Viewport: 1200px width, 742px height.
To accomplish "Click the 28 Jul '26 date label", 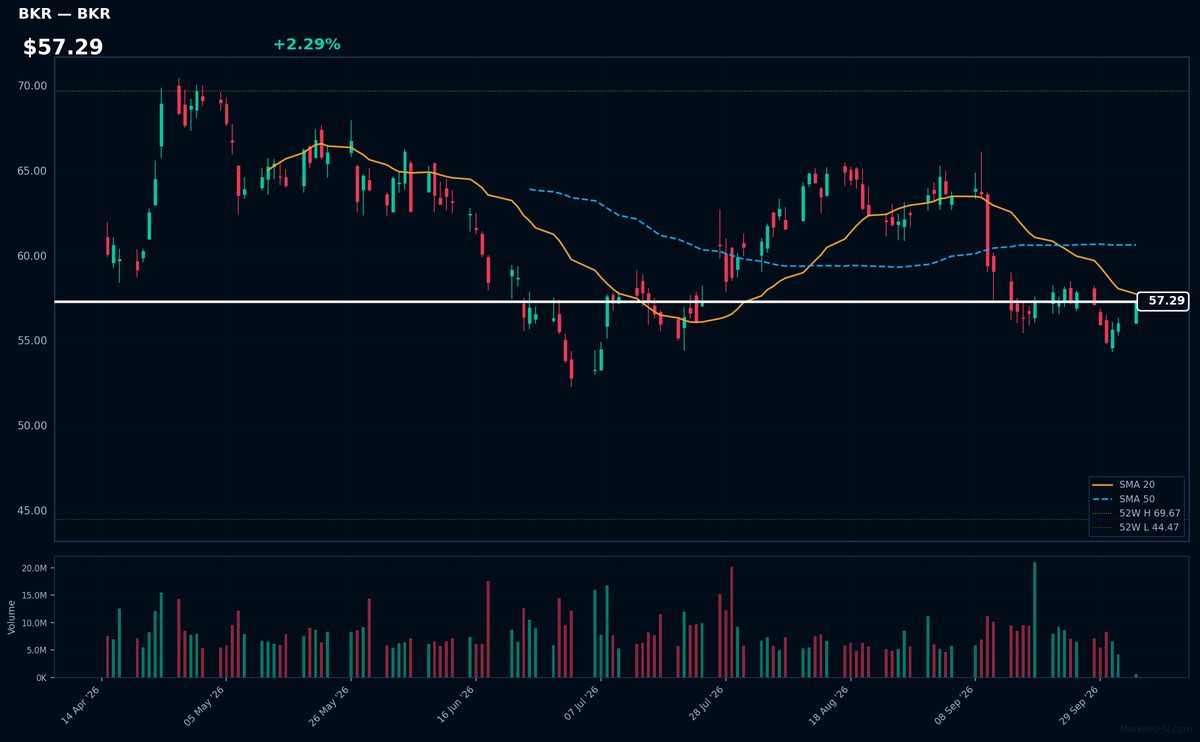I will [706, 705].
